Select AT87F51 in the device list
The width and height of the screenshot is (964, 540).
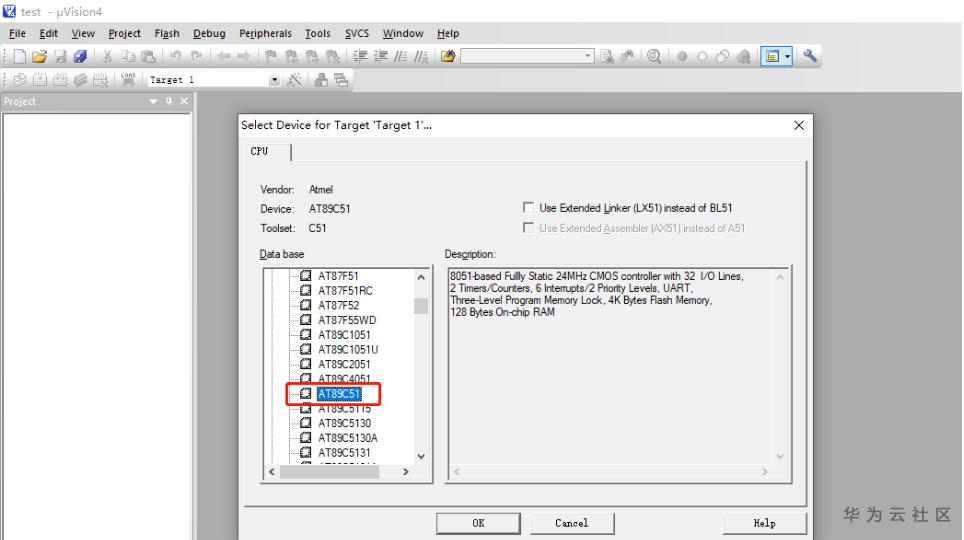[338, 276]
